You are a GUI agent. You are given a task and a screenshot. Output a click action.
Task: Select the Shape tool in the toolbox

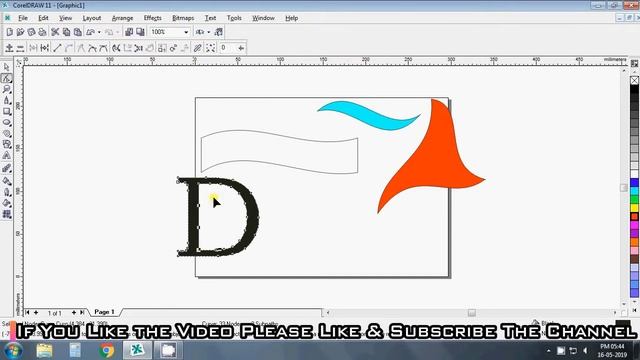(x=7, y=78)
